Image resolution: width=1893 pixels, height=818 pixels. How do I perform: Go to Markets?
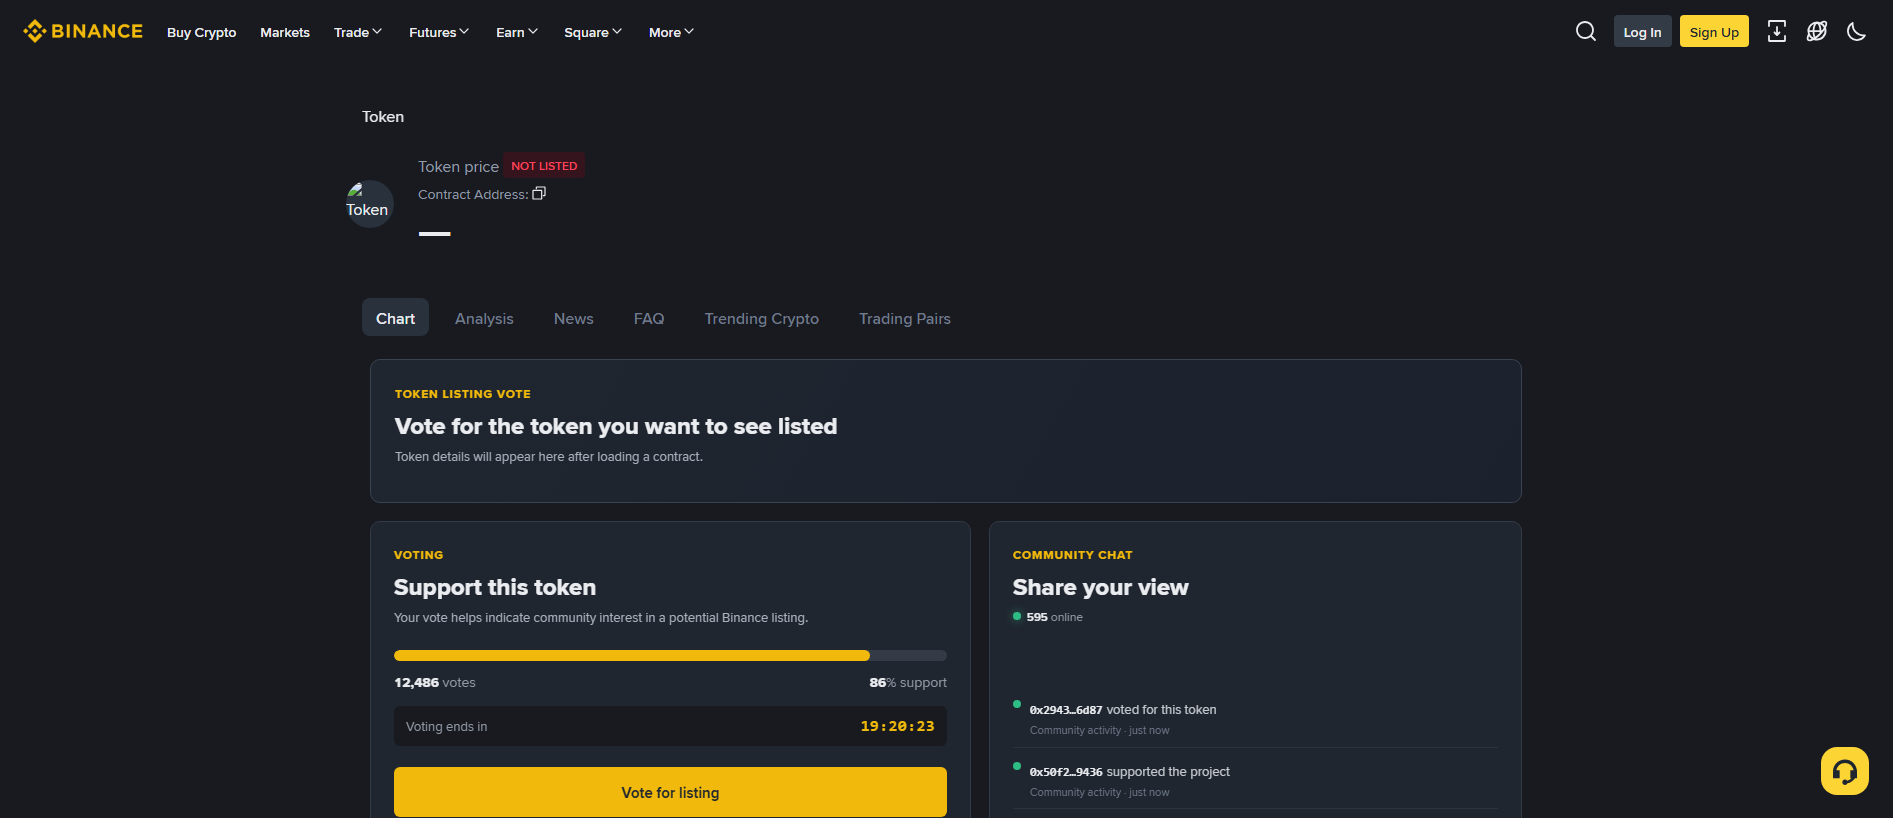pyautogui.click(x=285, y=32)
